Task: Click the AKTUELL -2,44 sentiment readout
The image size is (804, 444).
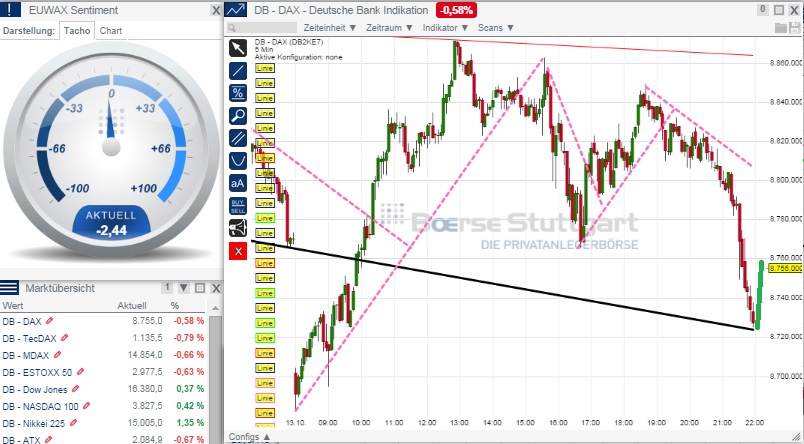Action: coord(111,224)
